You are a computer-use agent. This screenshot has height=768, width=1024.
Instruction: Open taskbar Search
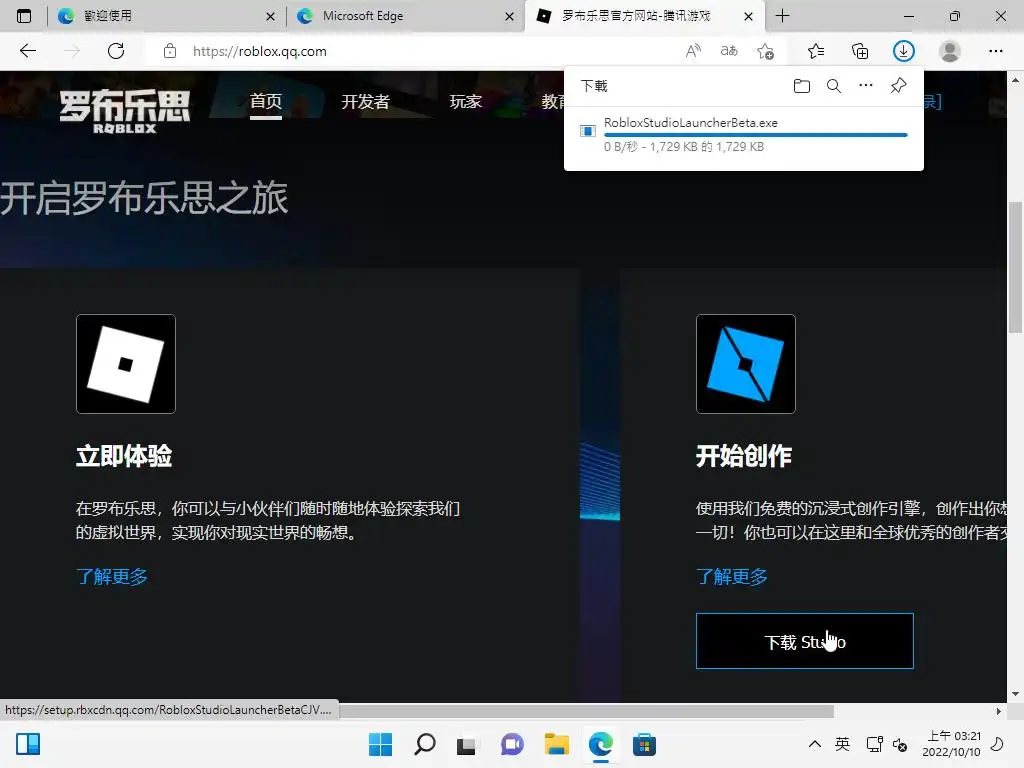click(424, 744)
